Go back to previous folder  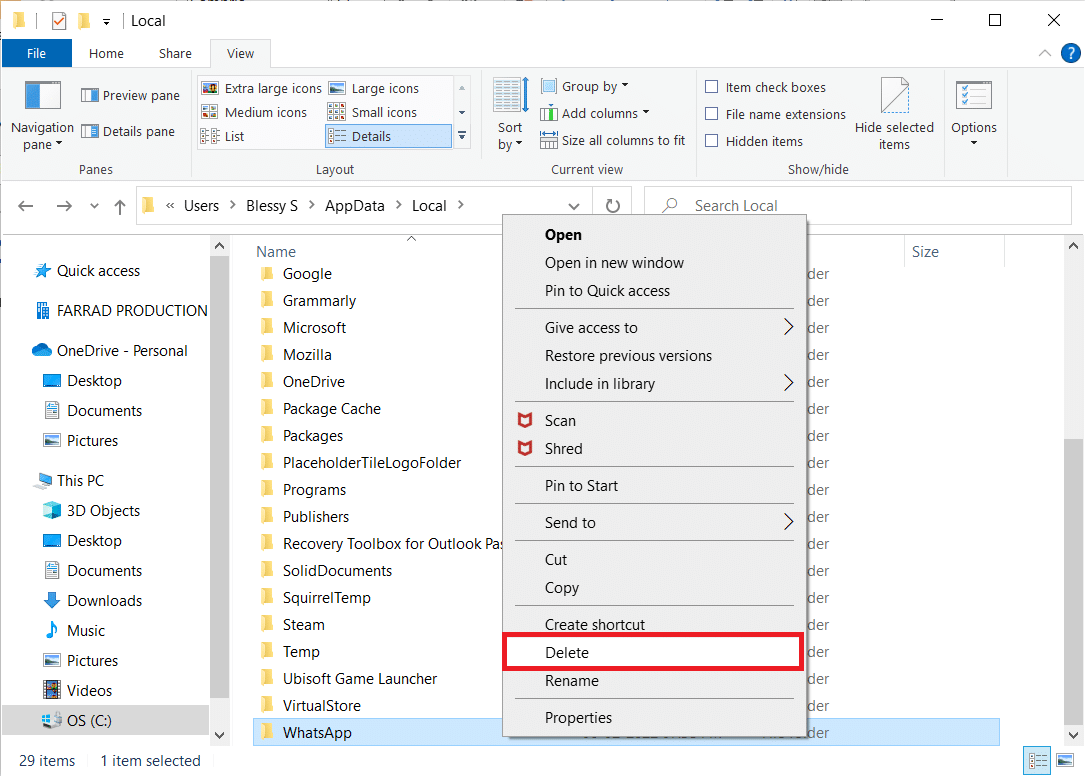pos(26,206)
